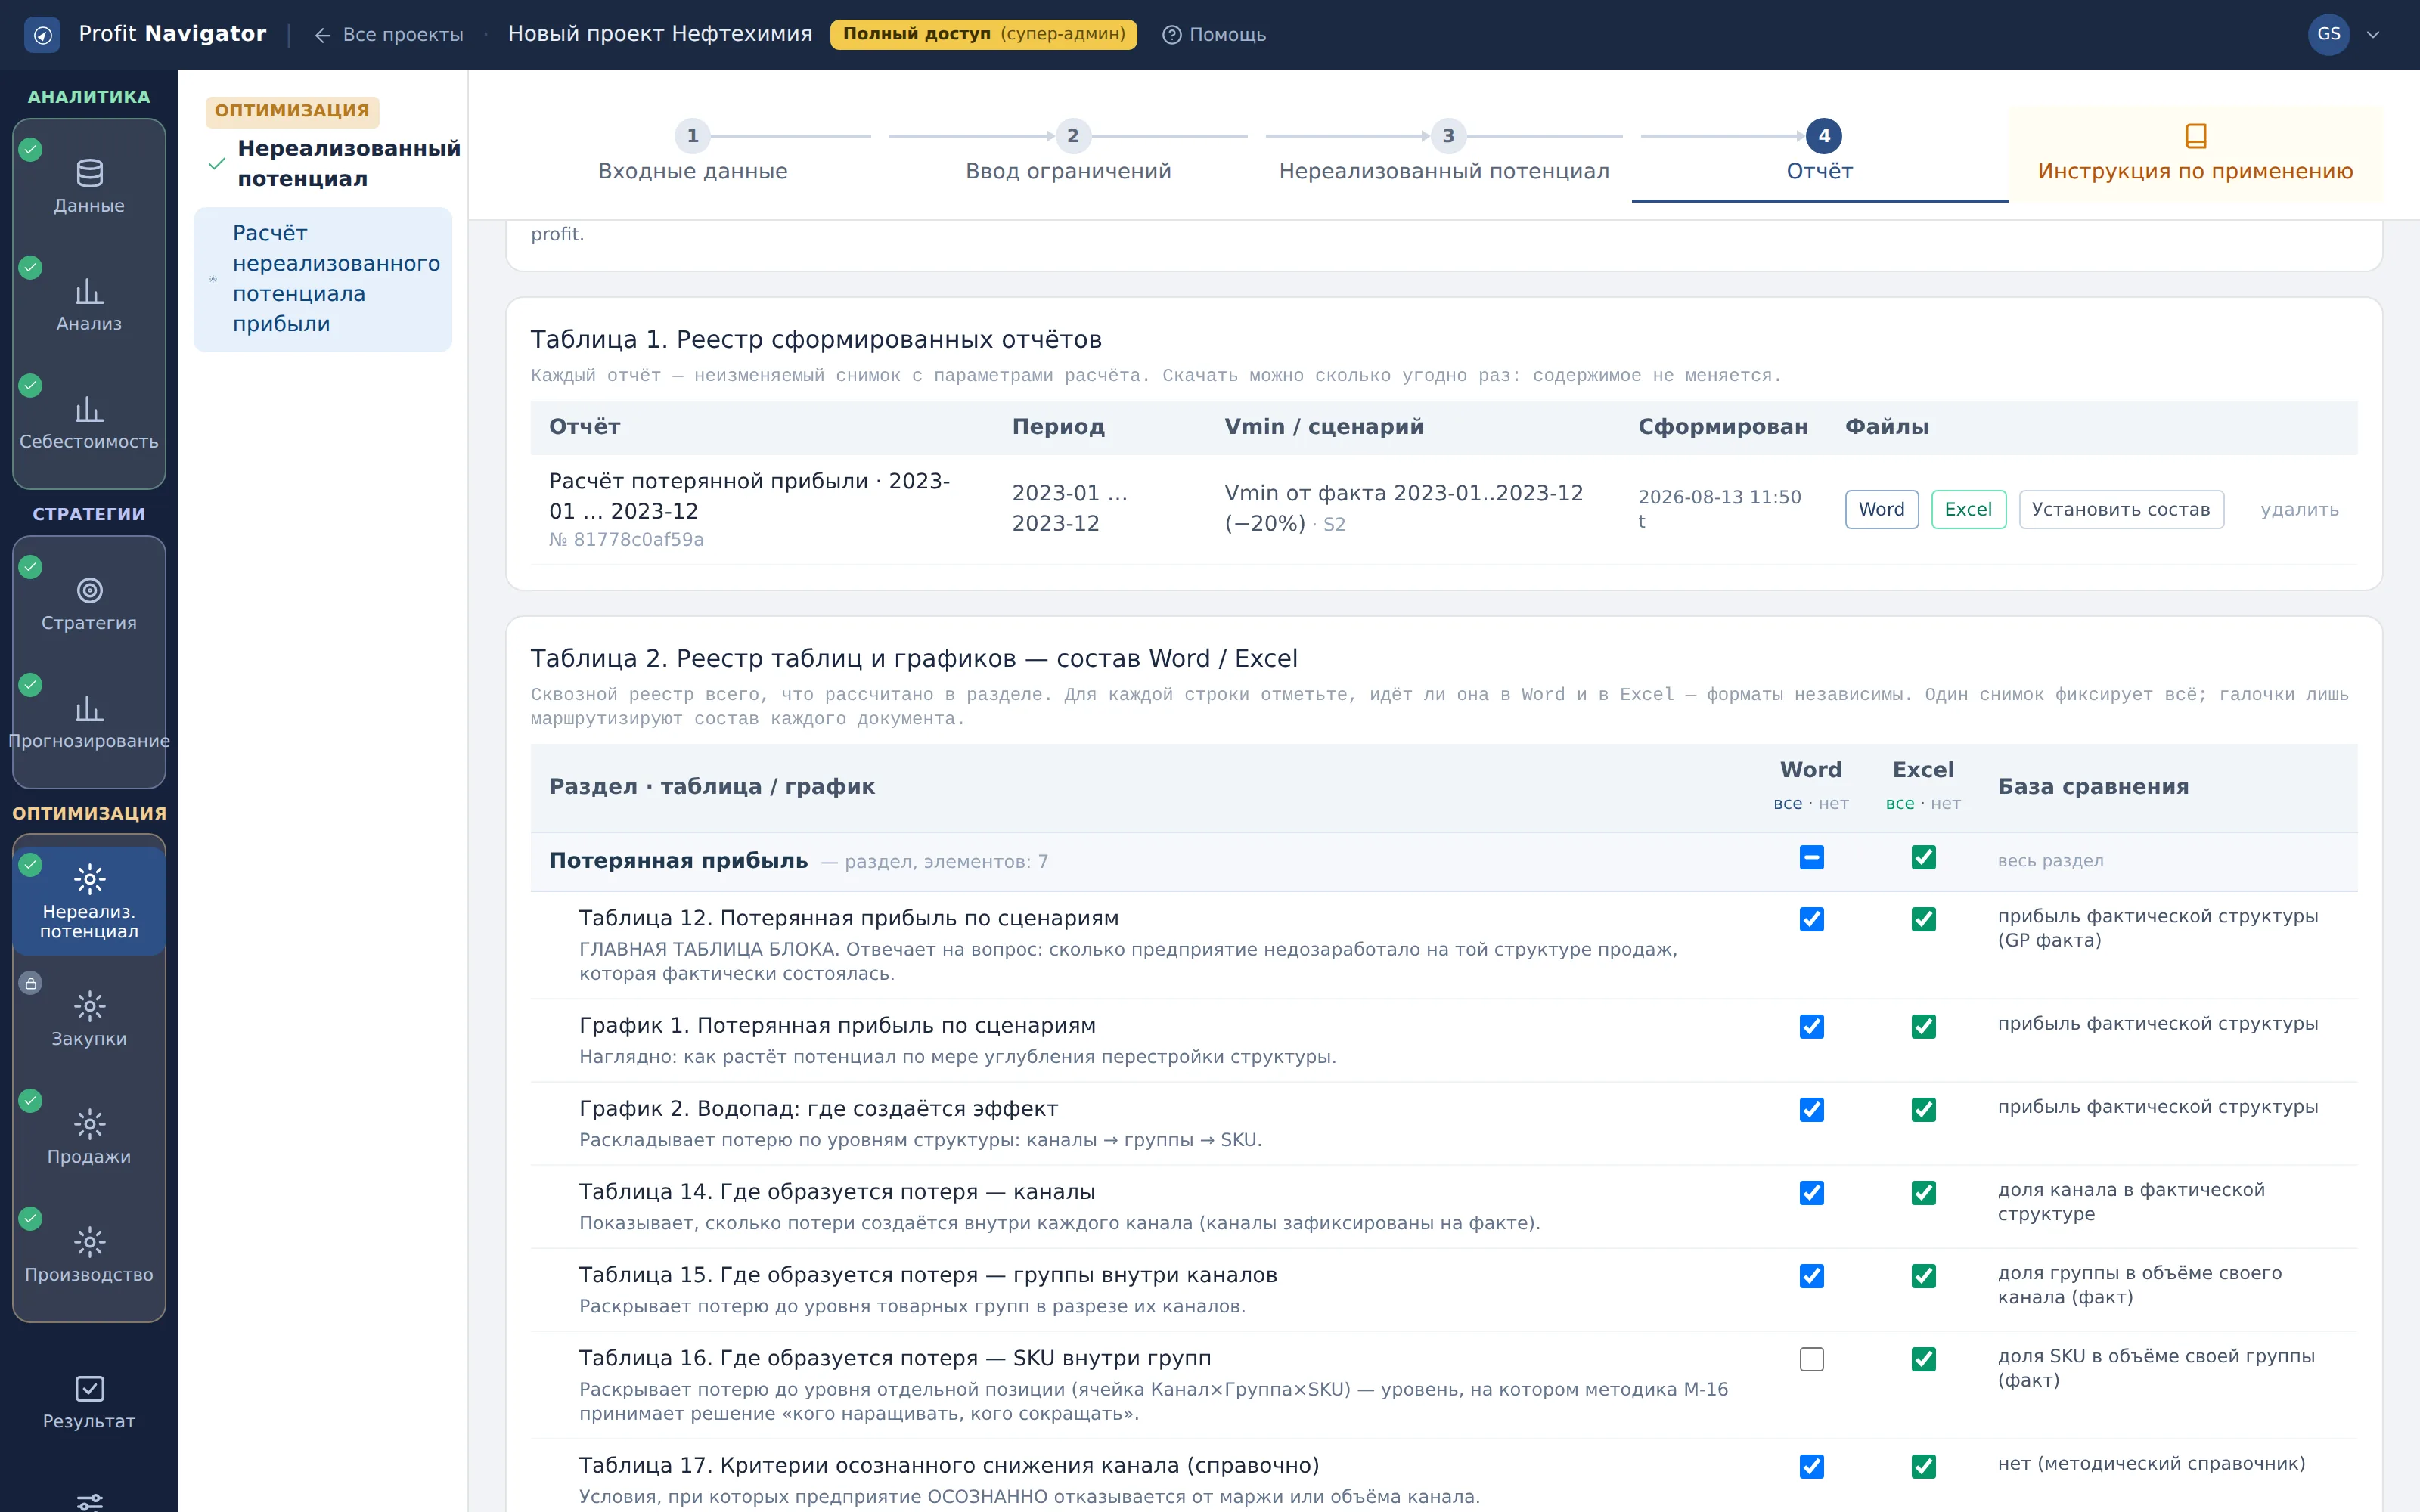Viewport: 2420px width, 1512px height.
Task: Select the Нереализ. потенциал gear icon
Action: [x=89, y=879]
